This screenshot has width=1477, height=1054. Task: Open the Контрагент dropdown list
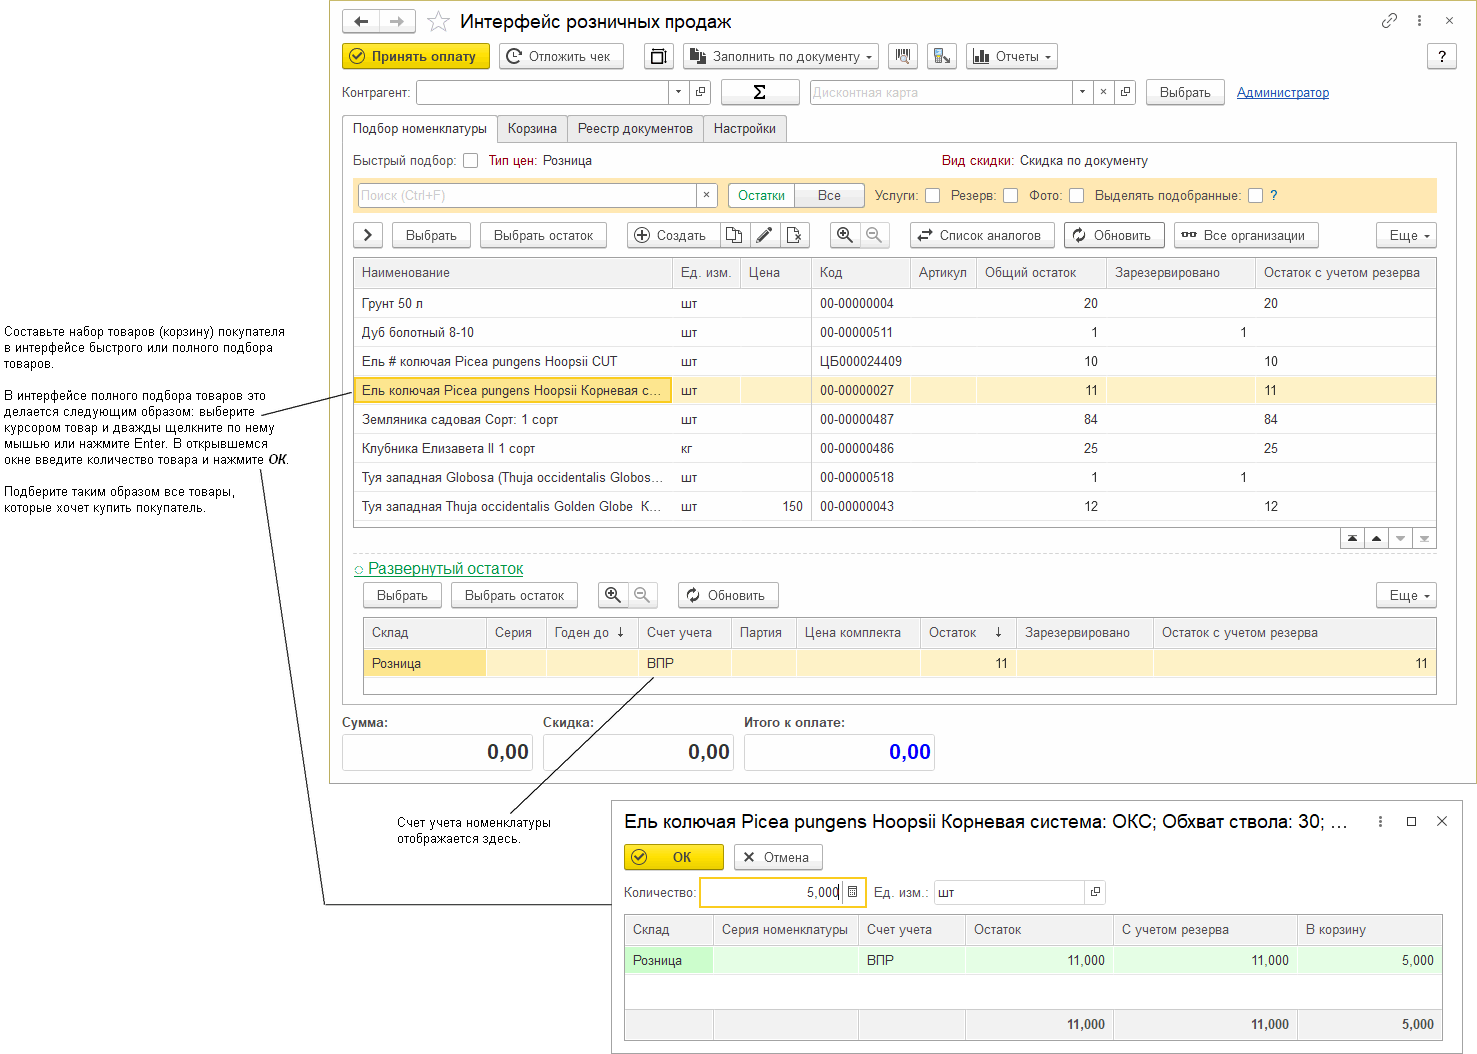click(678, 92)
